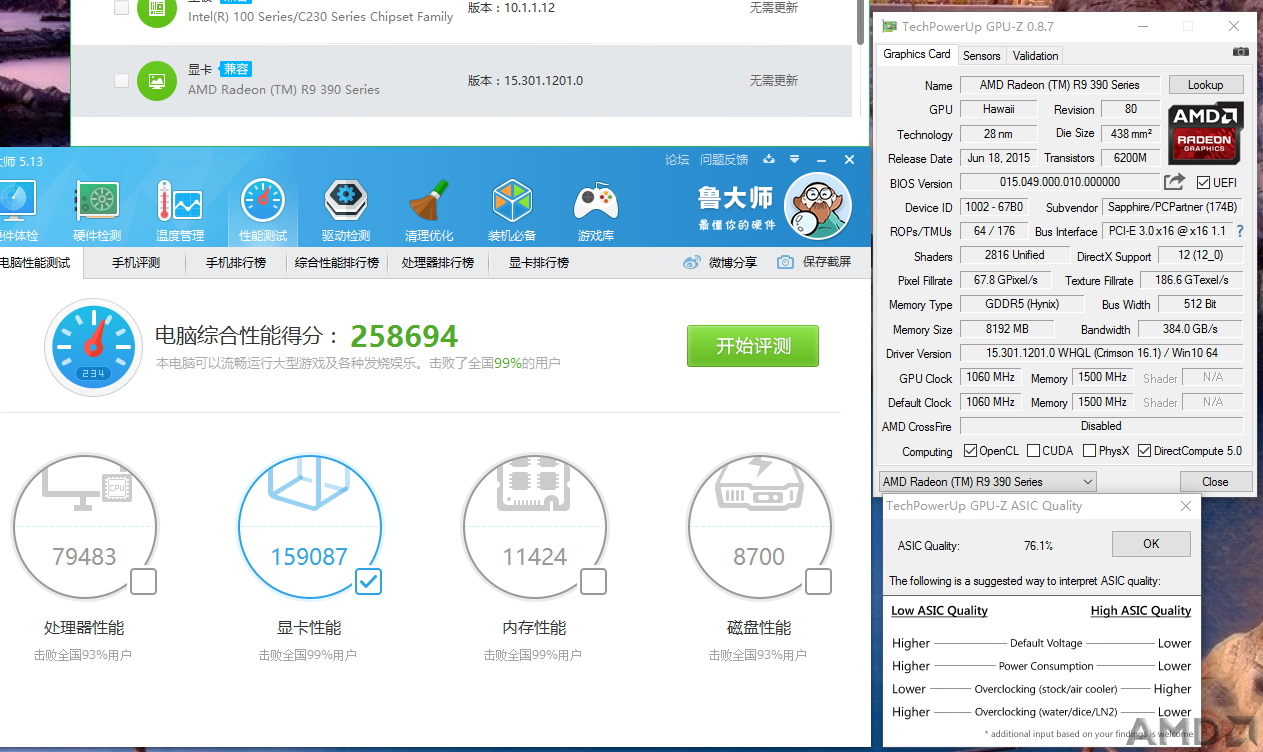1263x752 pixels.
Task: Open the 游戏库 game library module
Action: tap(596, 211)
